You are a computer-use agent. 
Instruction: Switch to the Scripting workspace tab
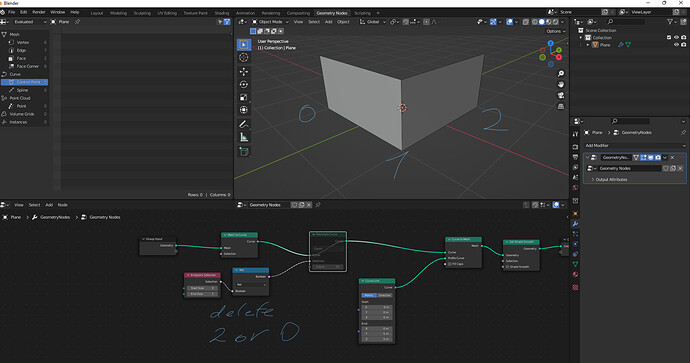(362, 13)
